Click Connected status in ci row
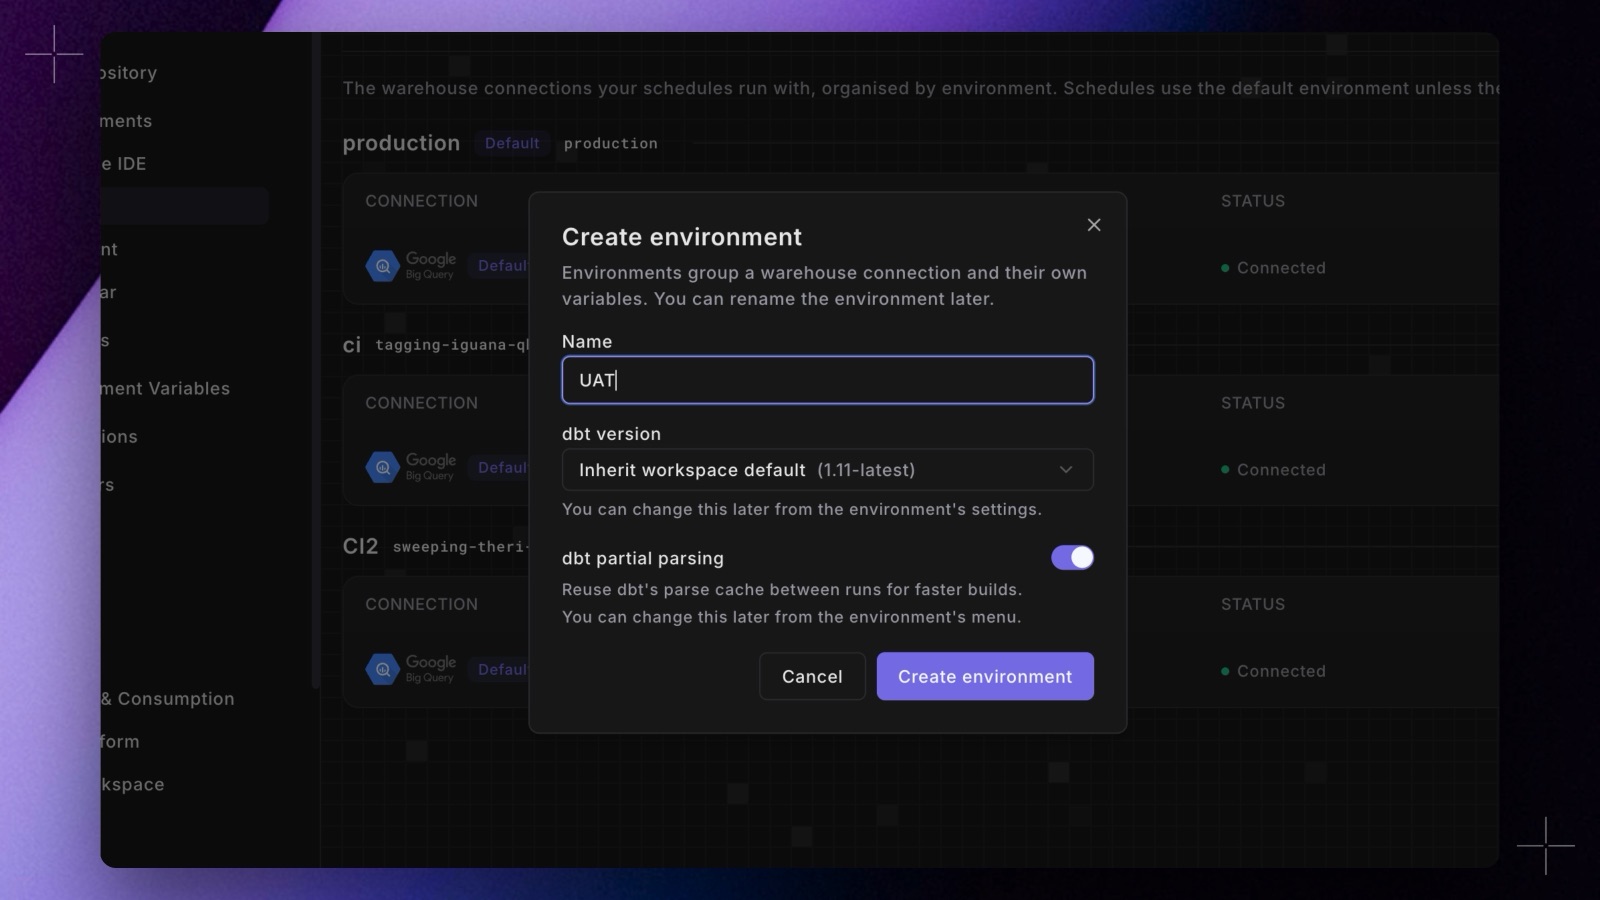1600x900 pixels. [x=1273, y=470]
